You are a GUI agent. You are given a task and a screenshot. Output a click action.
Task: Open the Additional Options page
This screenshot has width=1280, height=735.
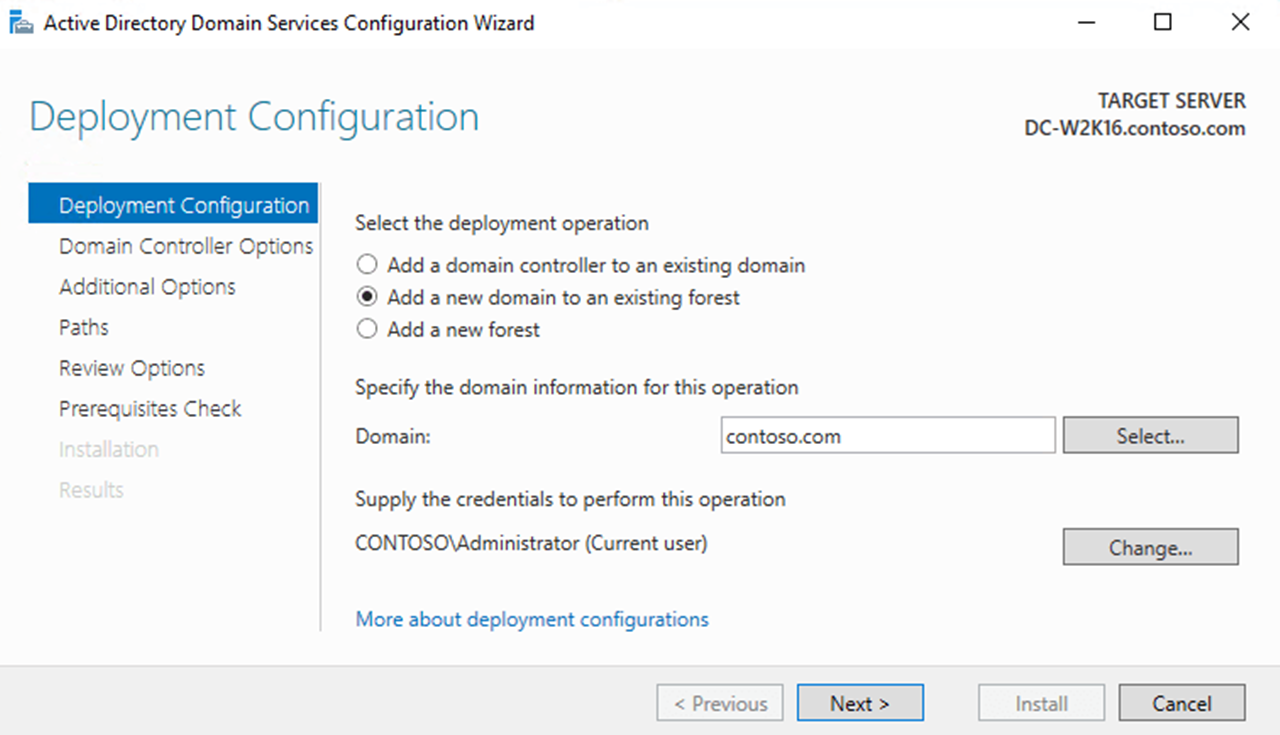coord(147,287)
